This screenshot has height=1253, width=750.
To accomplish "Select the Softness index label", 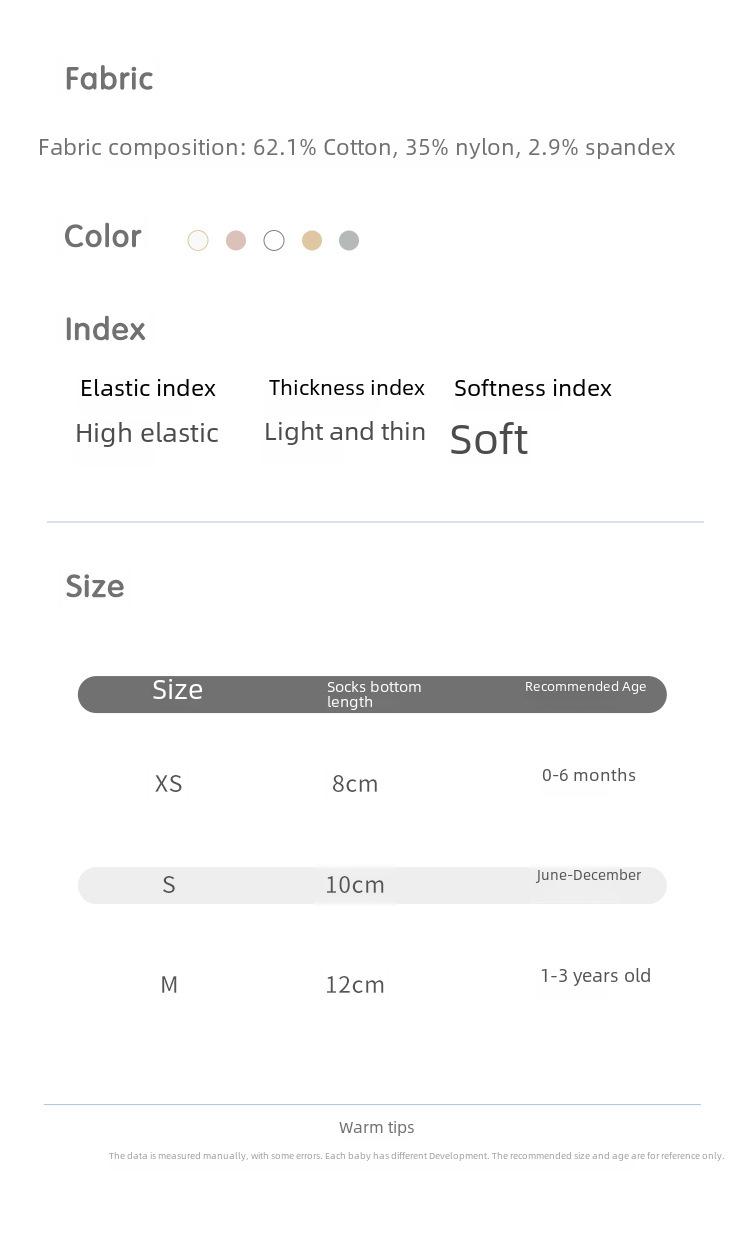I will click(x=533, y=388).
